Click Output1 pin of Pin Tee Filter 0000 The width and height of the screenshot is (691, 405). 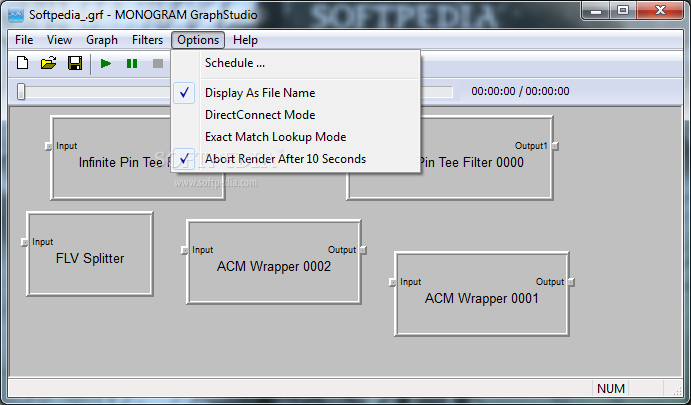pos(555,146)
